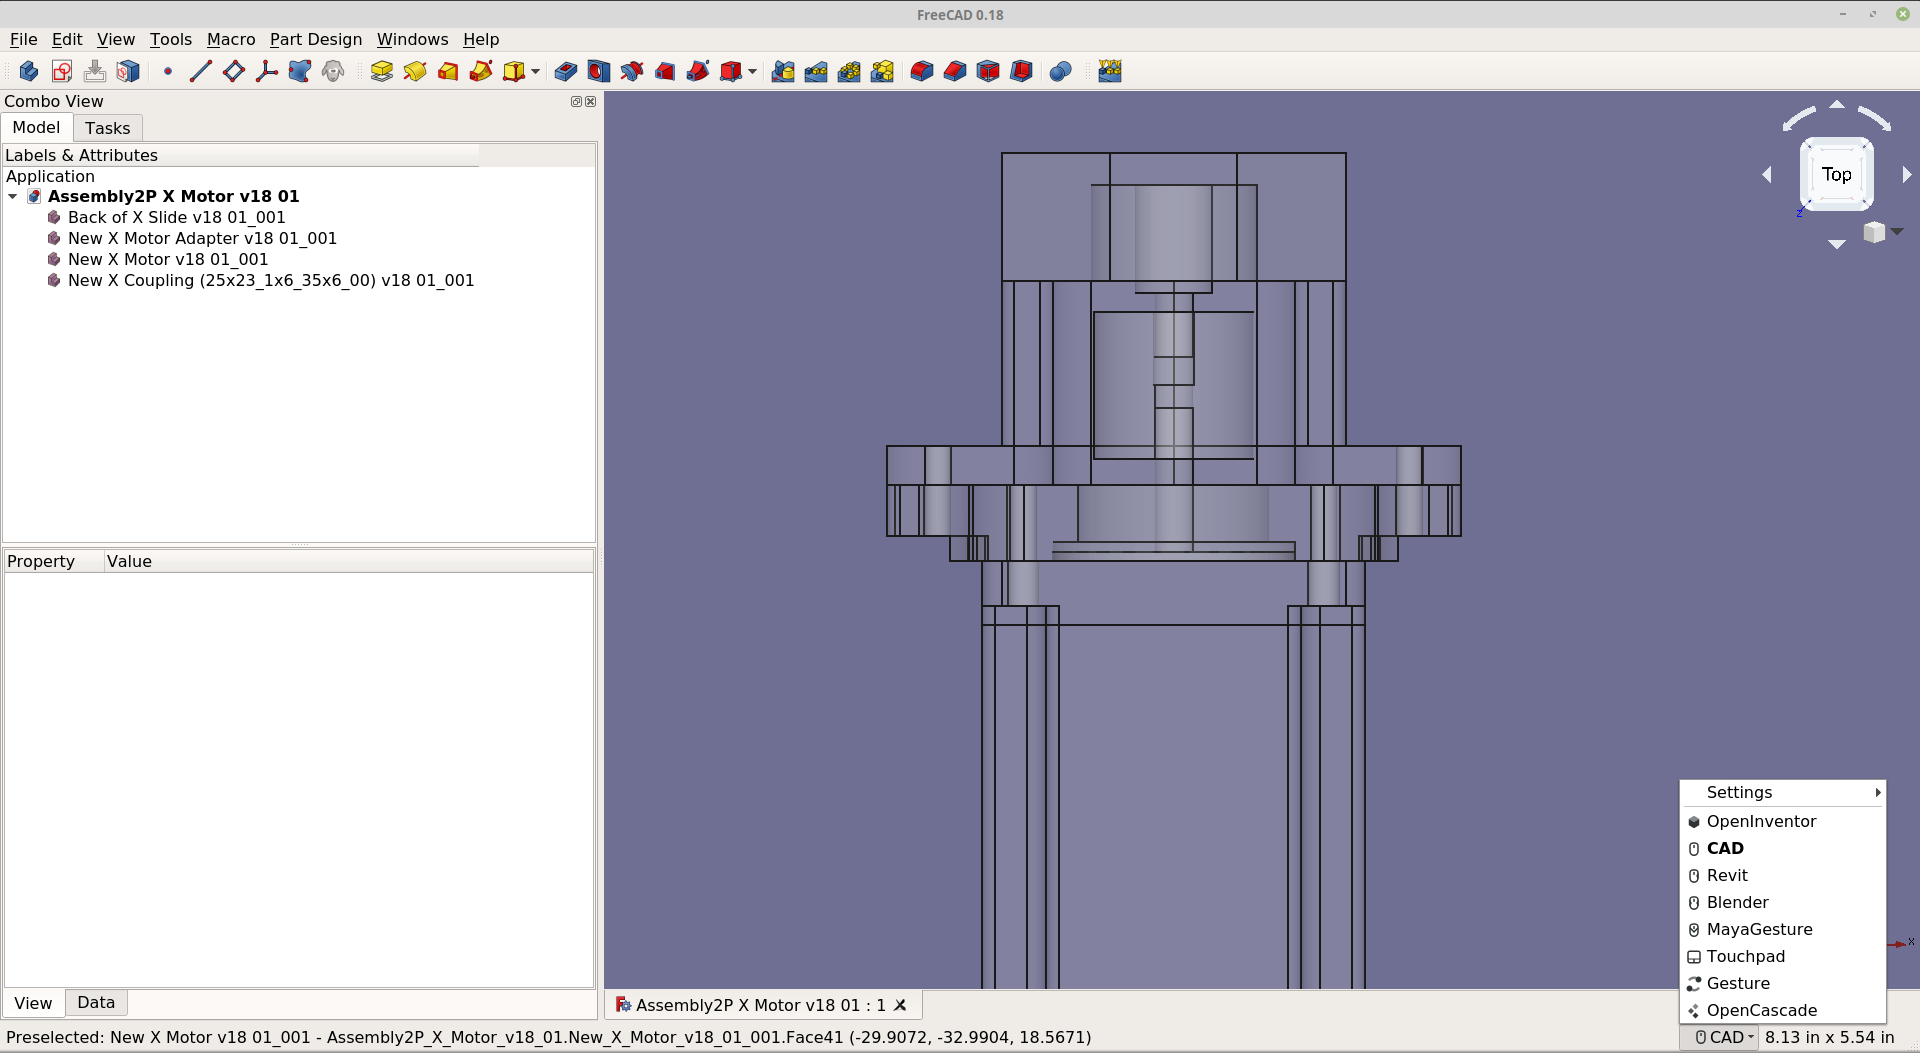Open the View menu
Image resolution: width=1920 pixels, height=1053 pixels.
point(116,39)
